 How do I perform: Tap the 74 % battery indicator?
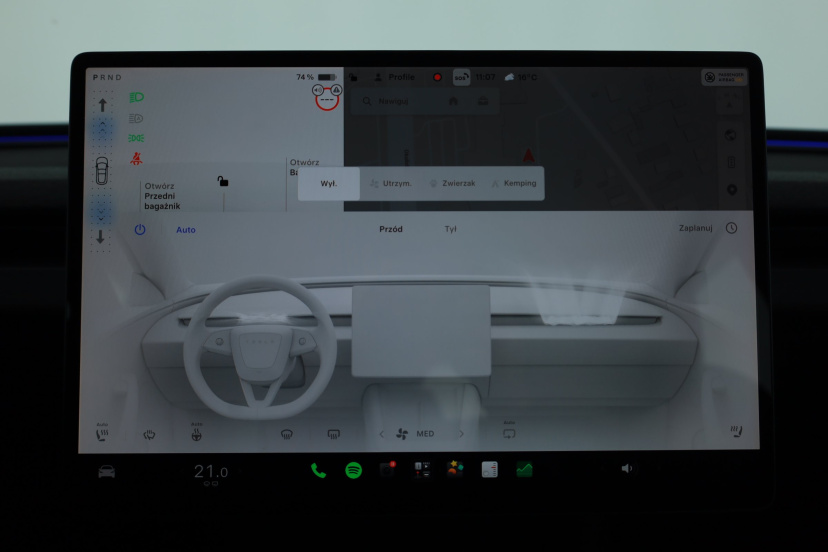316,77
